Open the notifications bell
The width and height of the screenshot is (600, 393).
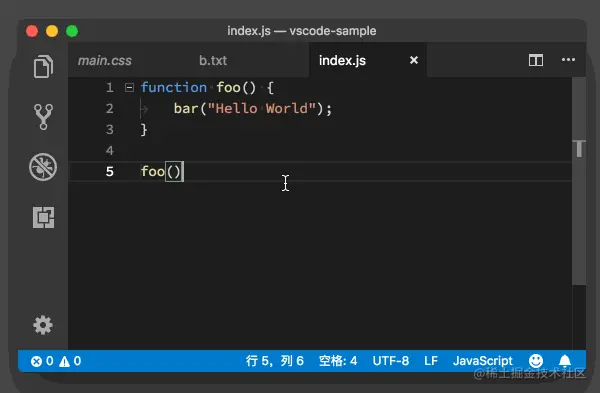pos(565,360)
